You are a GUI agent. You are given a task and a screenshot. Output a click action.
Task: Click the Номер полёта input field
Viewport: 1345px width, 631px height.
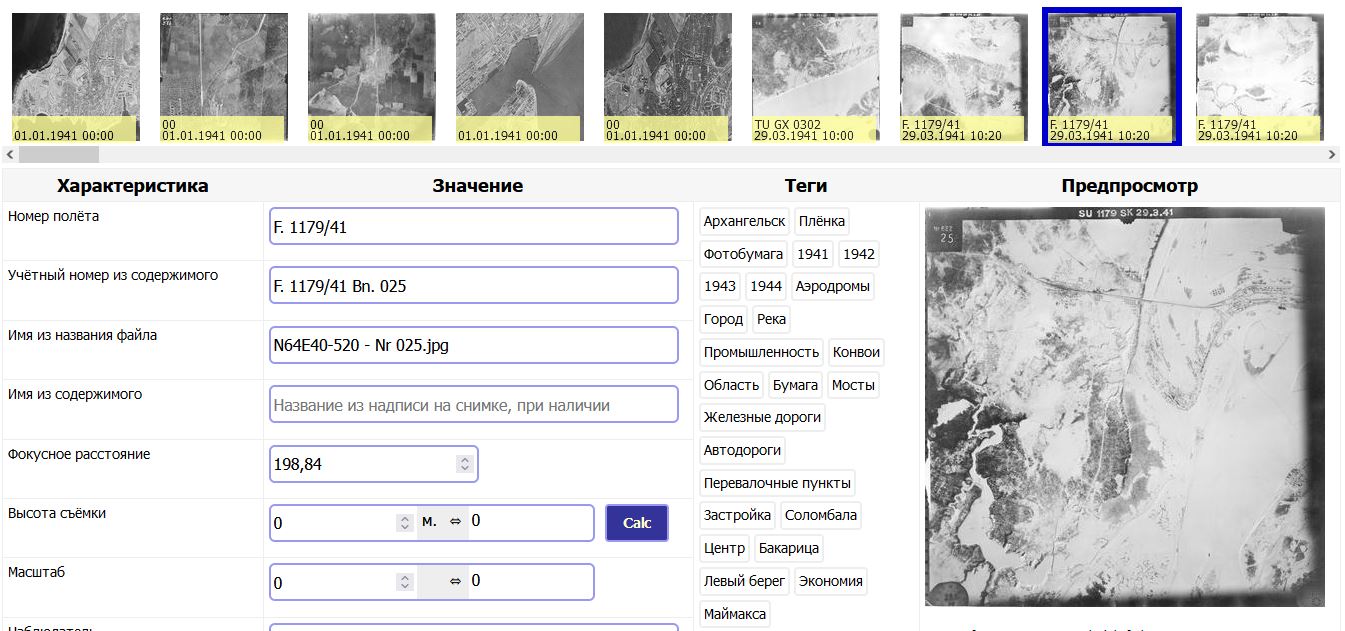(473, 227)
